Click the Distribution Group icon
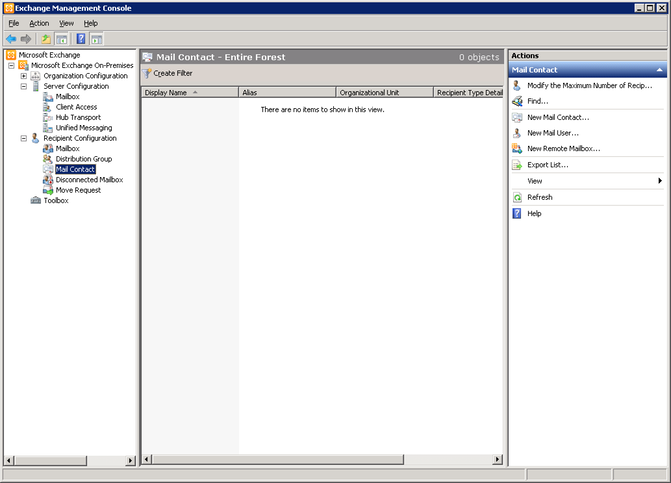This screenshot has width=671, height=483. (x=48, y=159)
